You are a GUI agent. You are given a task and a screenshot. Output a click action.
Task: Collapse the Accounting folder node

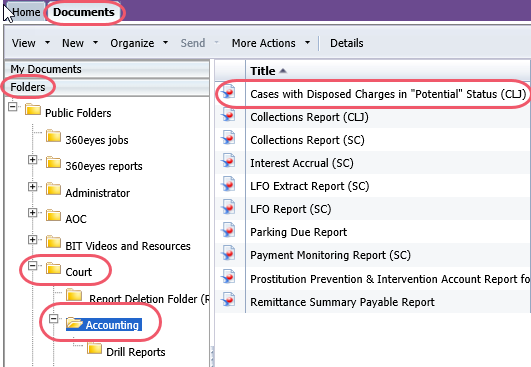54,319
